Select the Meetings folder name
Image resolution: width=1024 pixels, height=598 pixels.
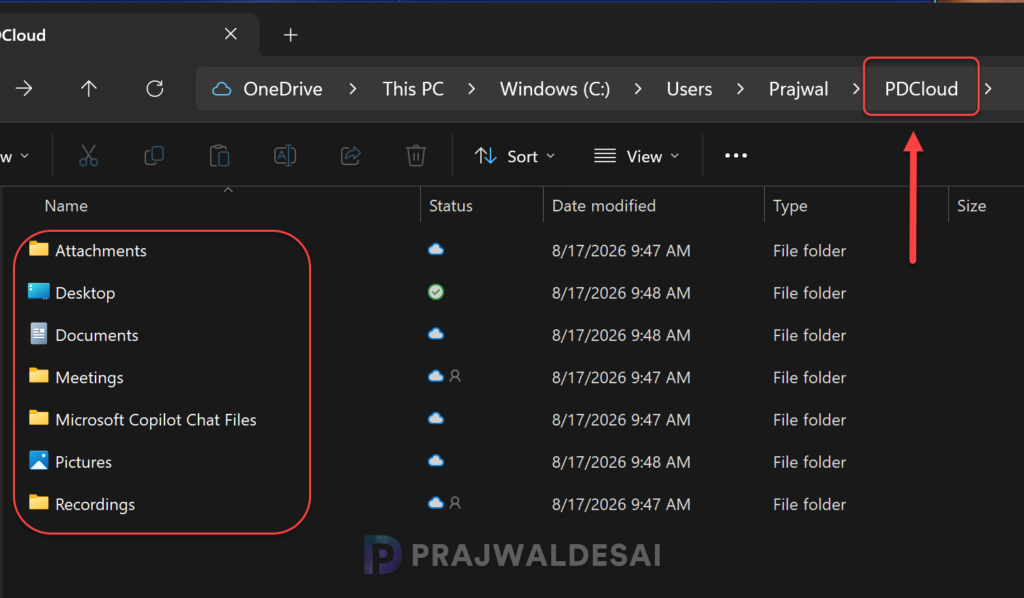tap(89, 377)
